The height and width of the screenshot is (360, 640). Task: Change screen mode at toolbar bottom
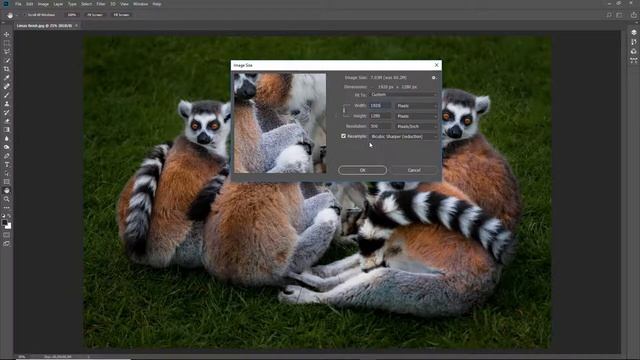click(7, 244)
